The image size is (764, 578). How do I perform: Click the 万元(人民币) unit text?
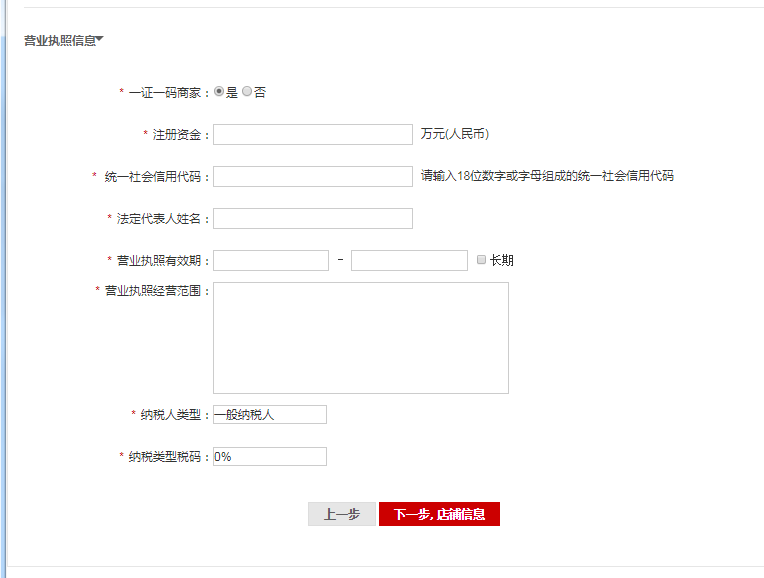(455, 134)
